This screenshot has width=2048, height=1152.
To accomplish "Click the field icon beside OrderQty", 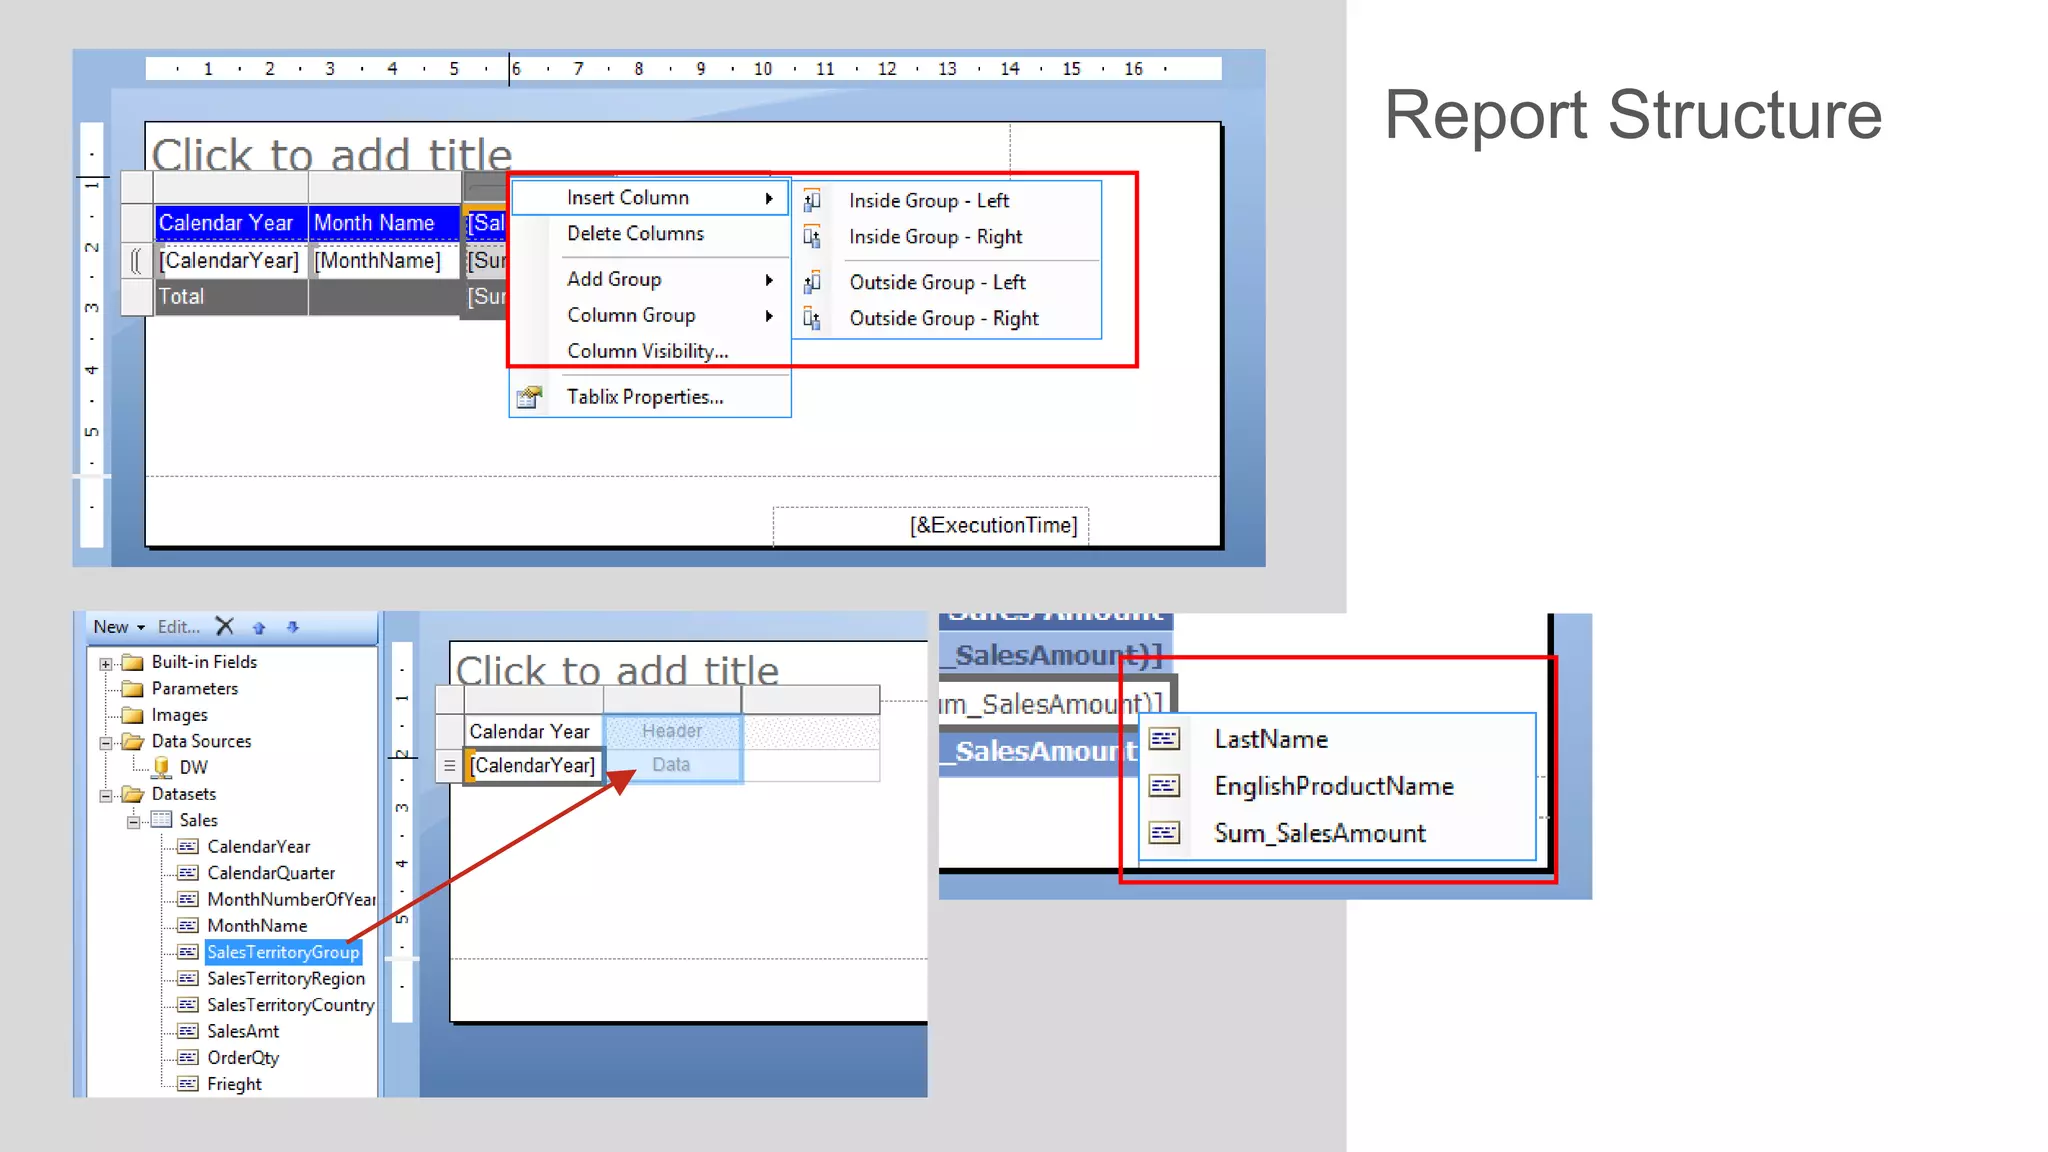I will pyautogui.click(x=188, y=1058).
